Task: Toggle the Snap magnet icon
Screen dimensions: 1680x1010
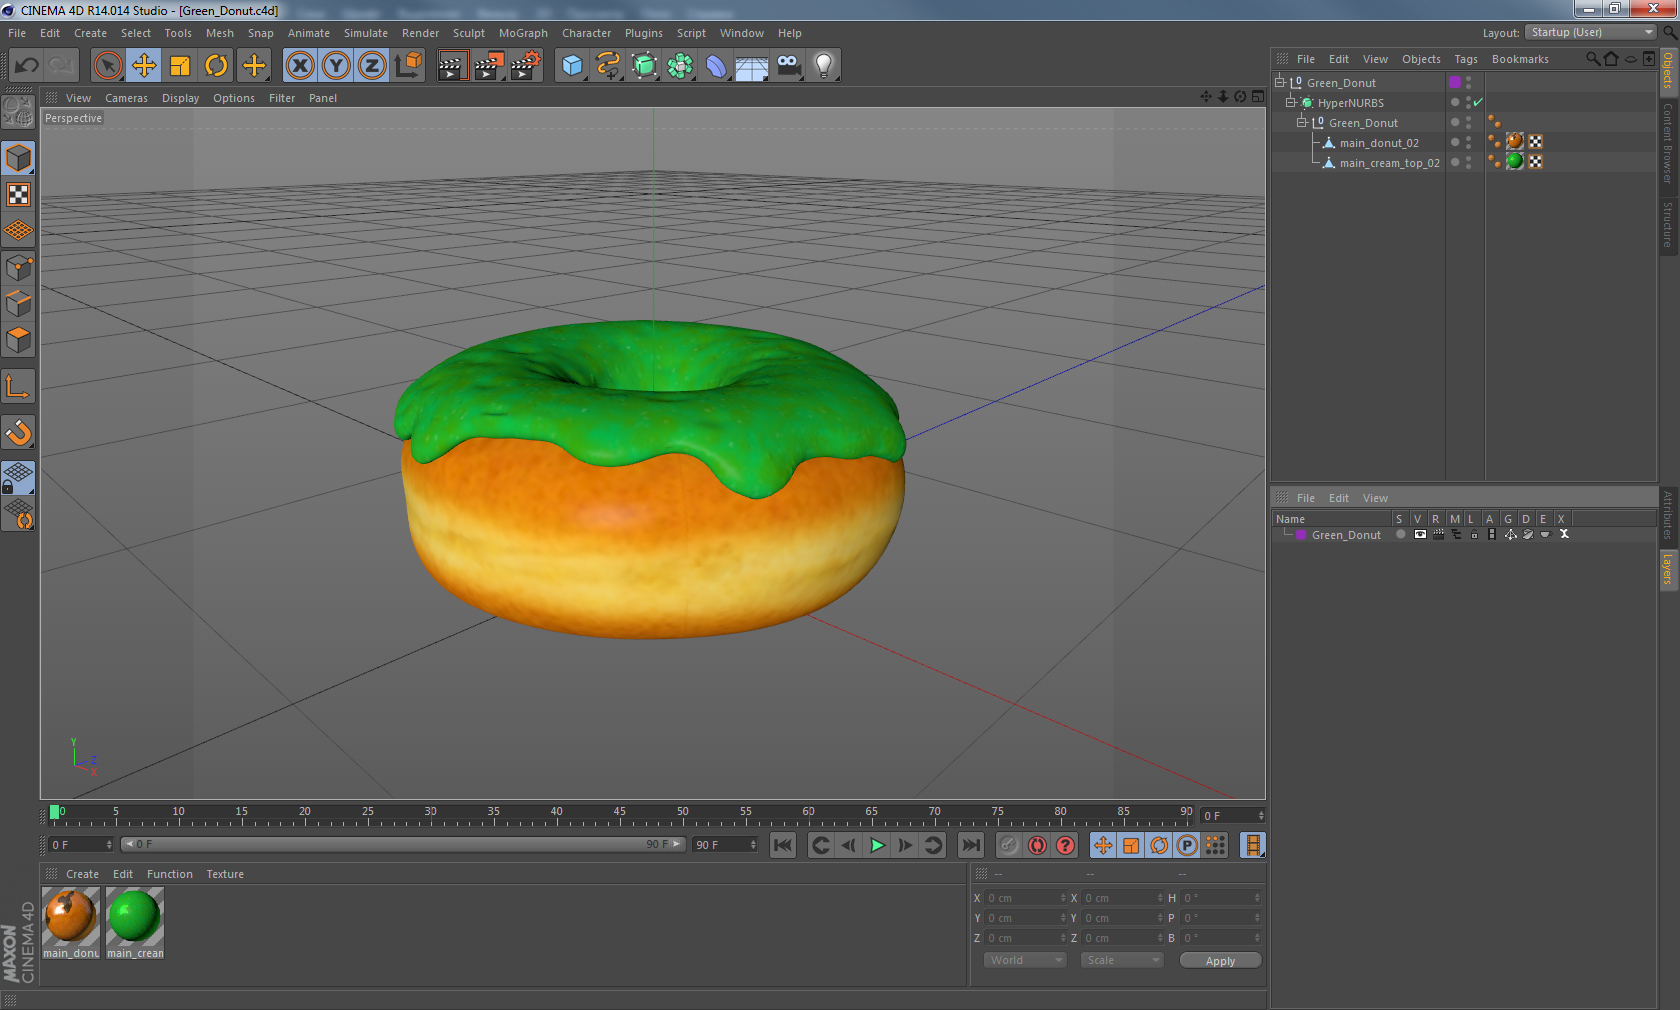Action: pos(19,432)
